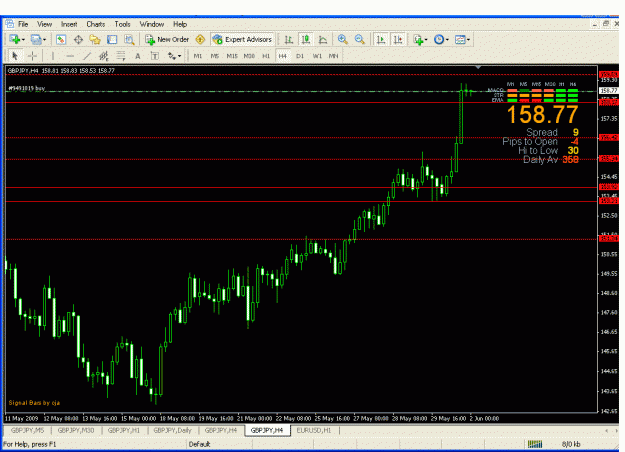Open the Help menu
The height and width of the screenshot is (452, 625).
(180, 24)
